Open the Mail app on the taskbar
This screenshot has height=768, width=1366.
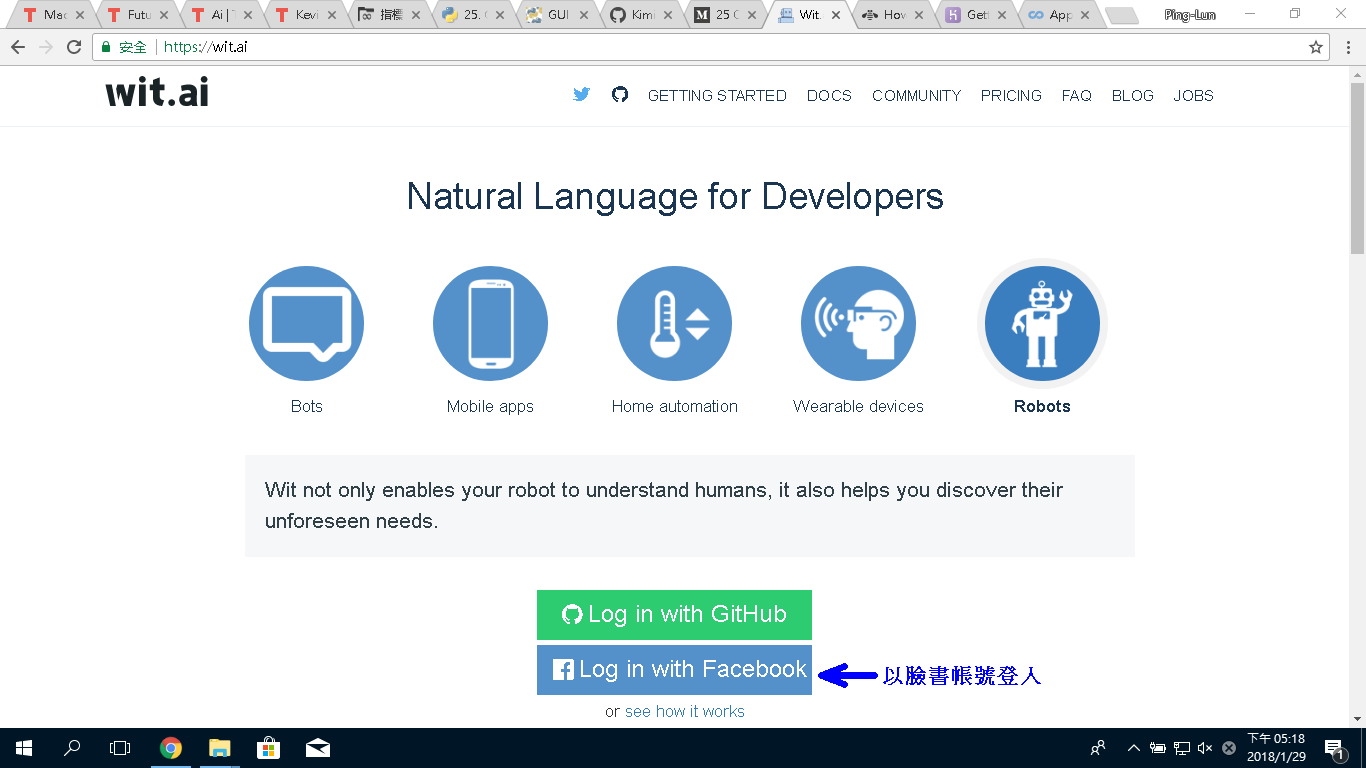(318, 748)
